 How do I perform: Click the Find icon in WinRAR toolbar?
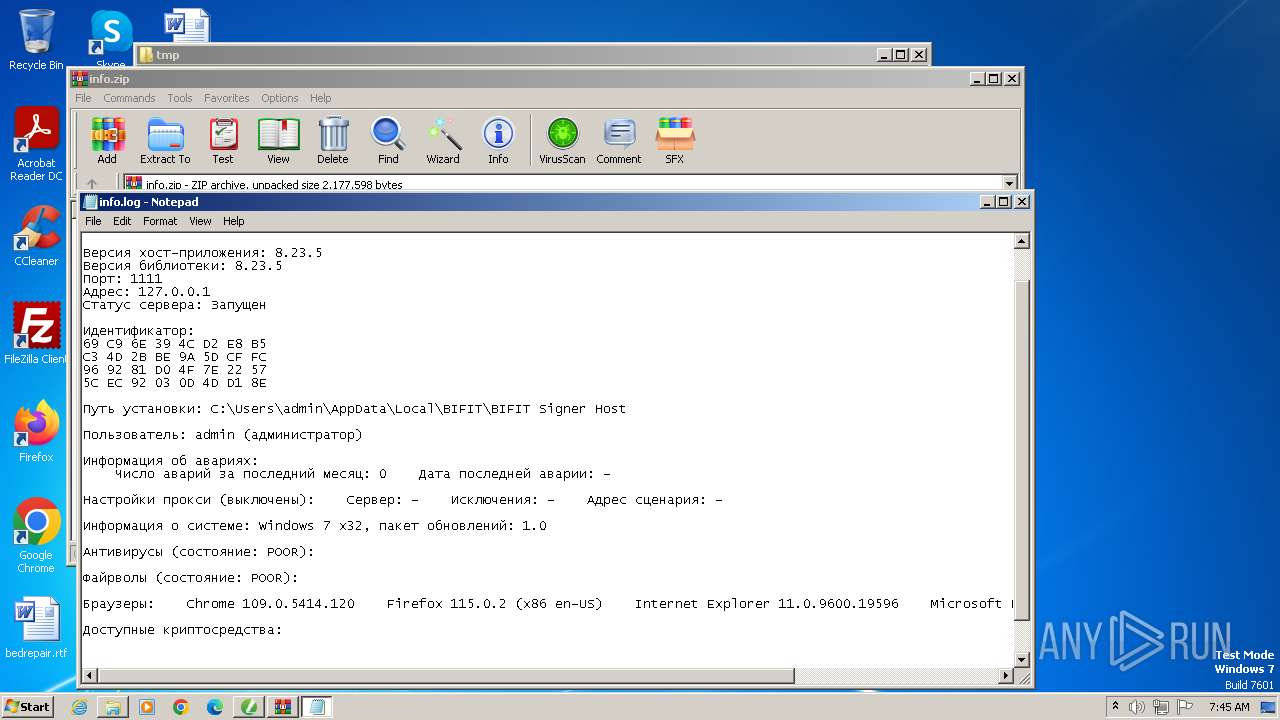[388, 140]
